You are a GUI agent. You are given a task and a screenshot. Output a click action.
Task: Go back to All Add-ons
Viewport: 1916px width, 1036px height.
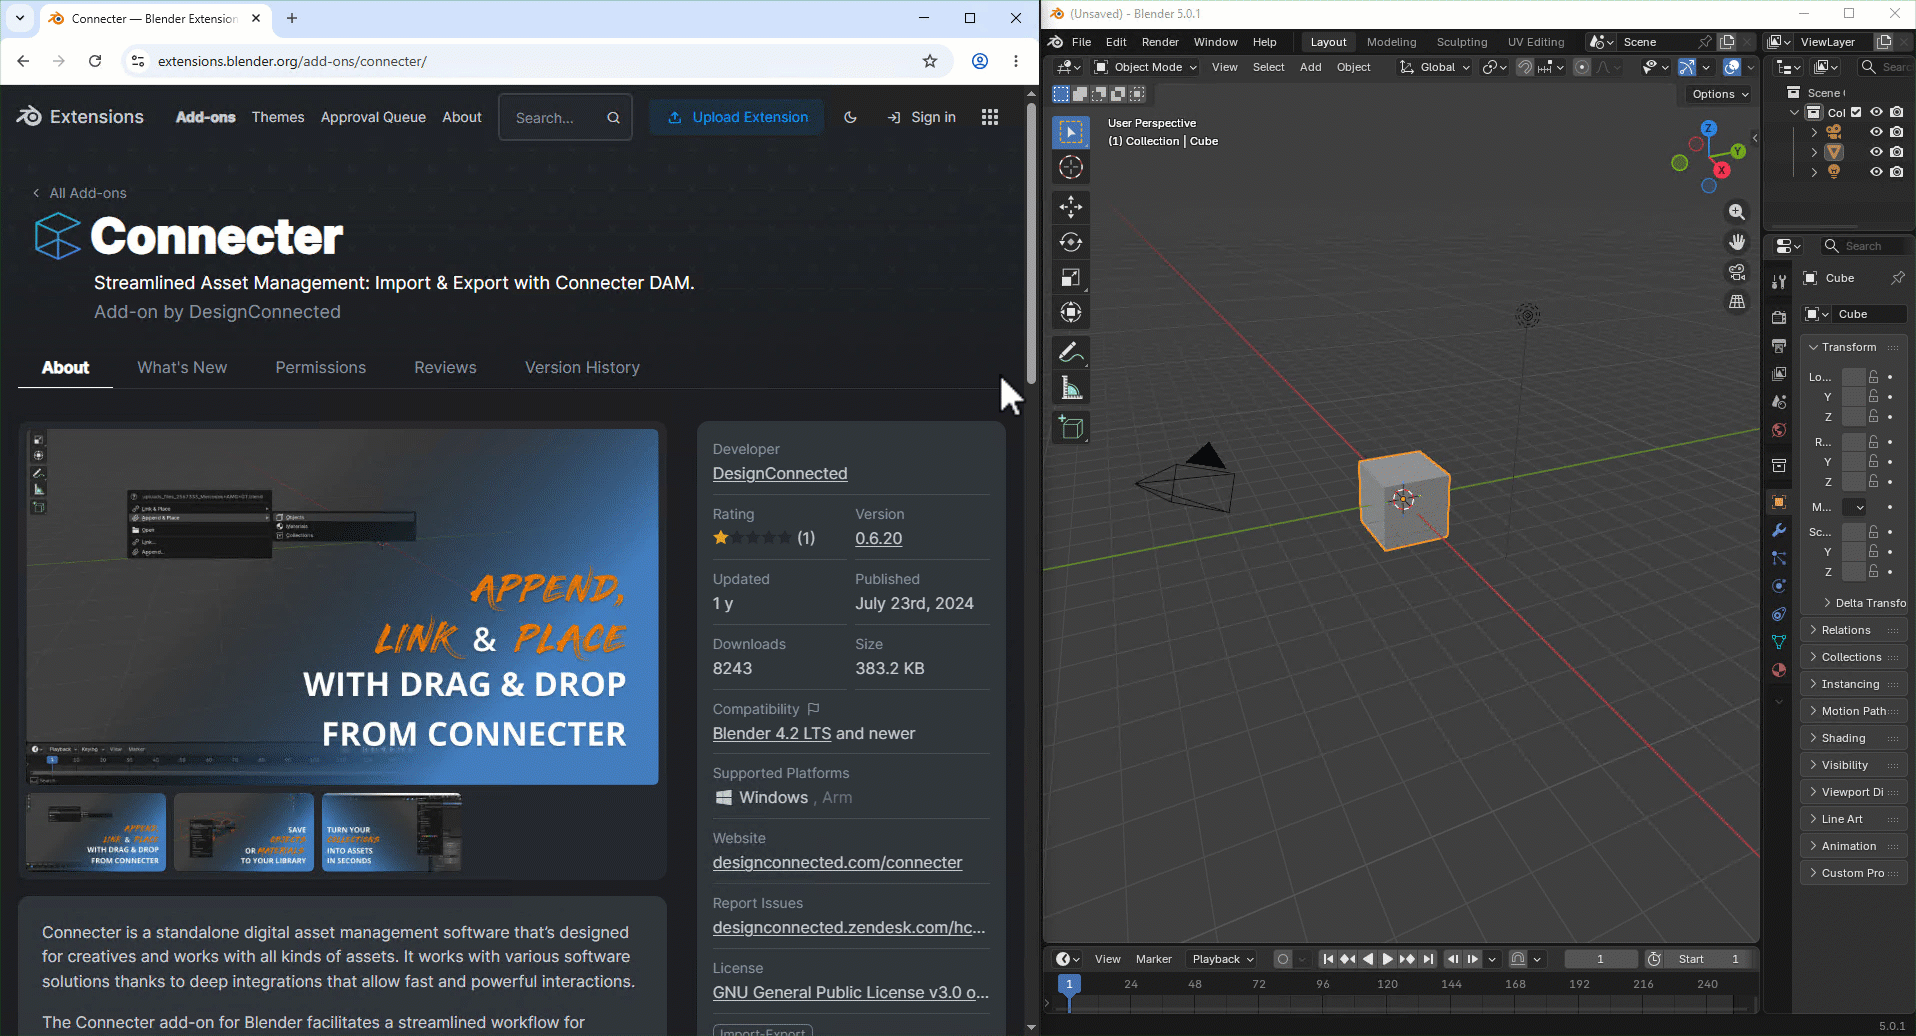80,193
